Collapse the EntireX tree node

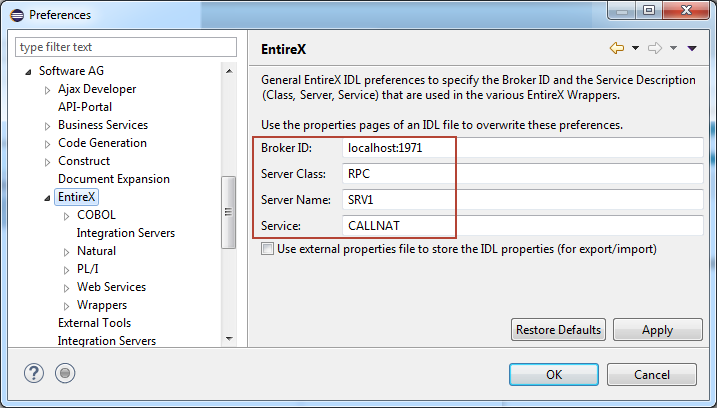pos(47,198)
